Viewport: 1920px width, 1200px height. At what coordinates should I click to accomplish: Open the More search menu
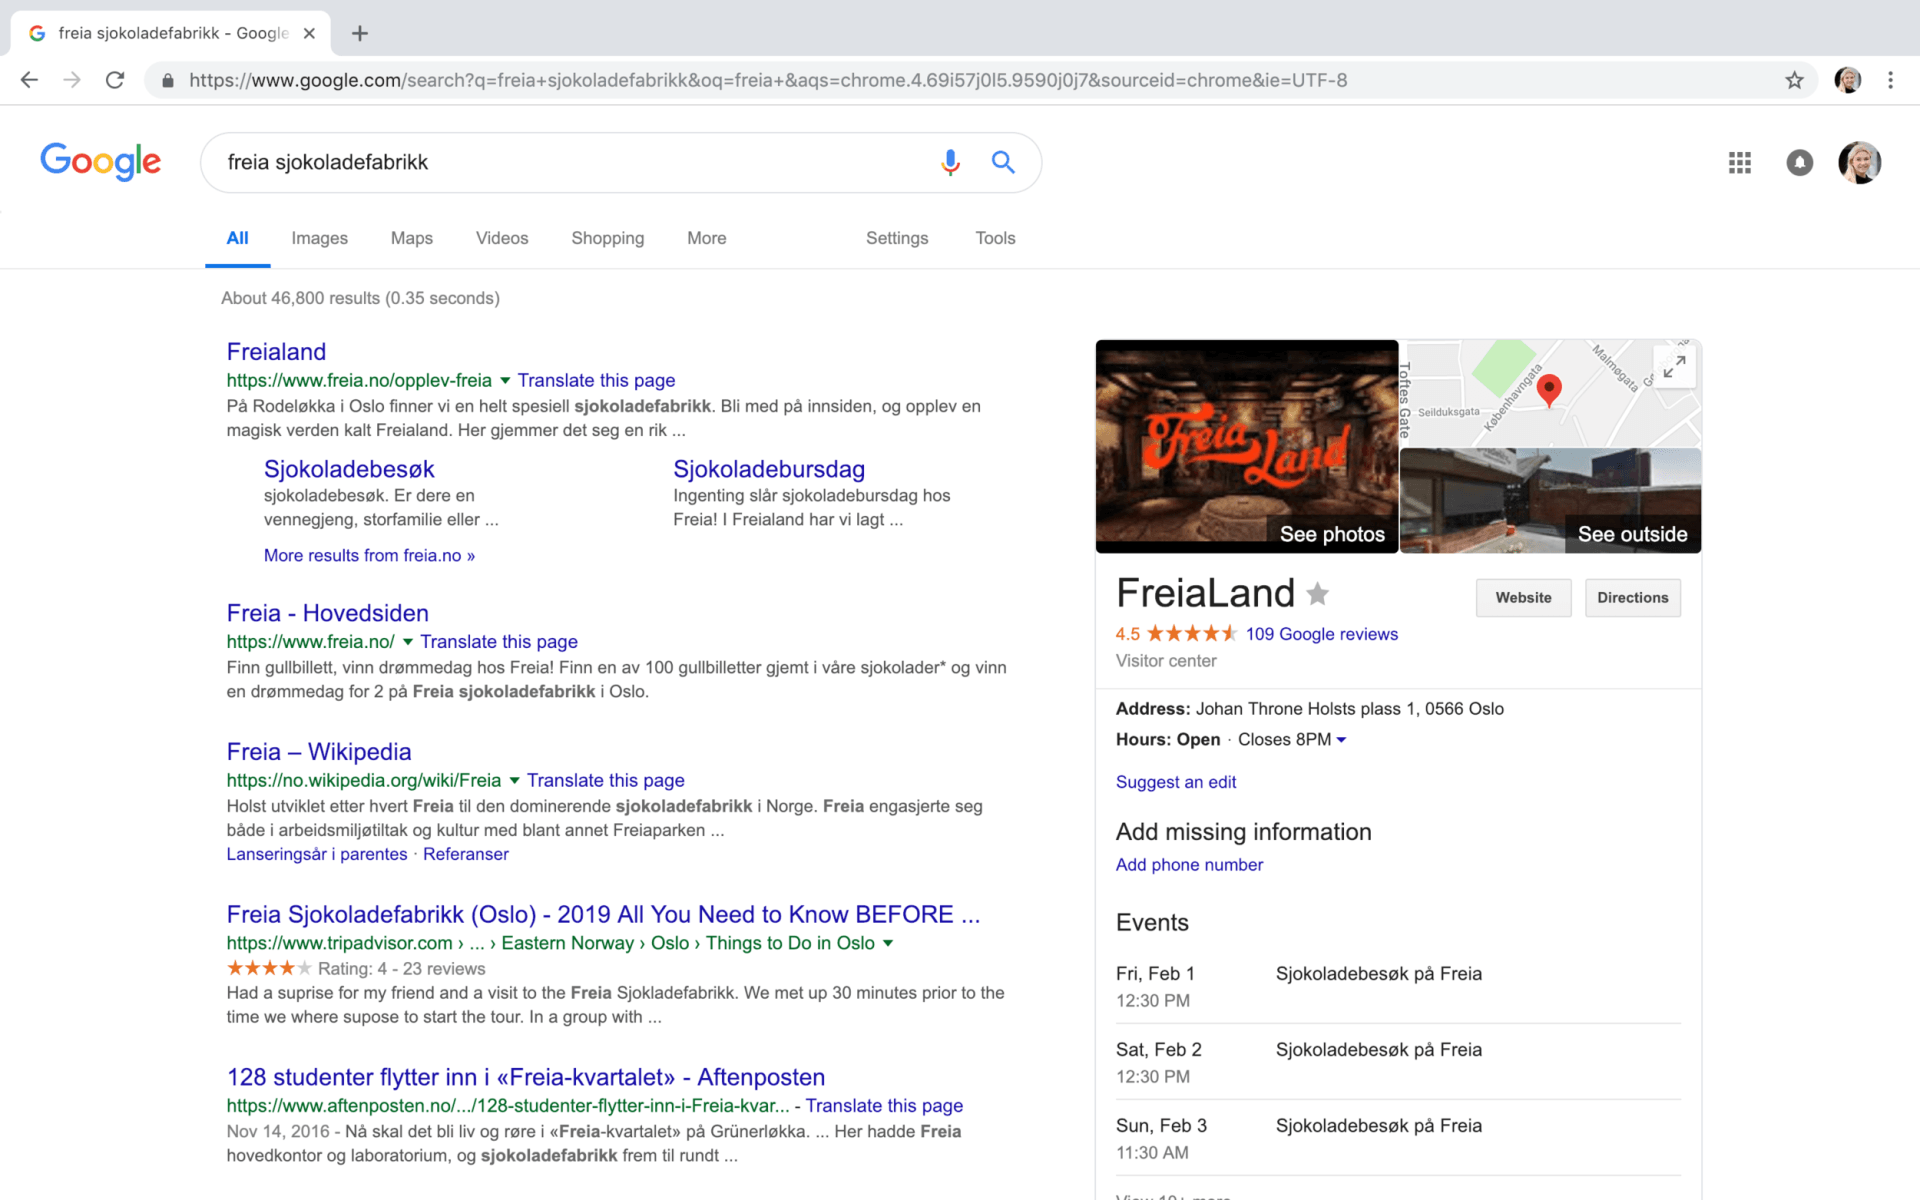coord(706,238)
